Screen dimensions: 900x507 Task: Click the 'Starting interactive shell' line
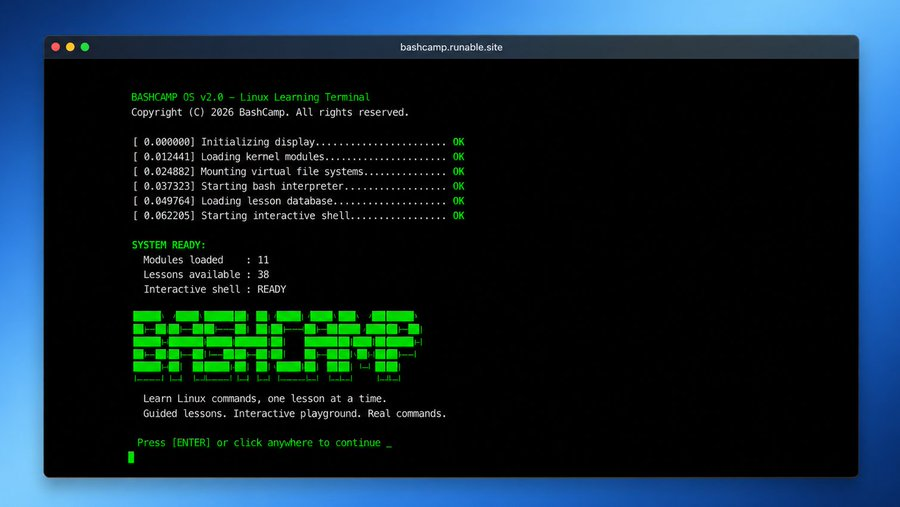[298, 216]
